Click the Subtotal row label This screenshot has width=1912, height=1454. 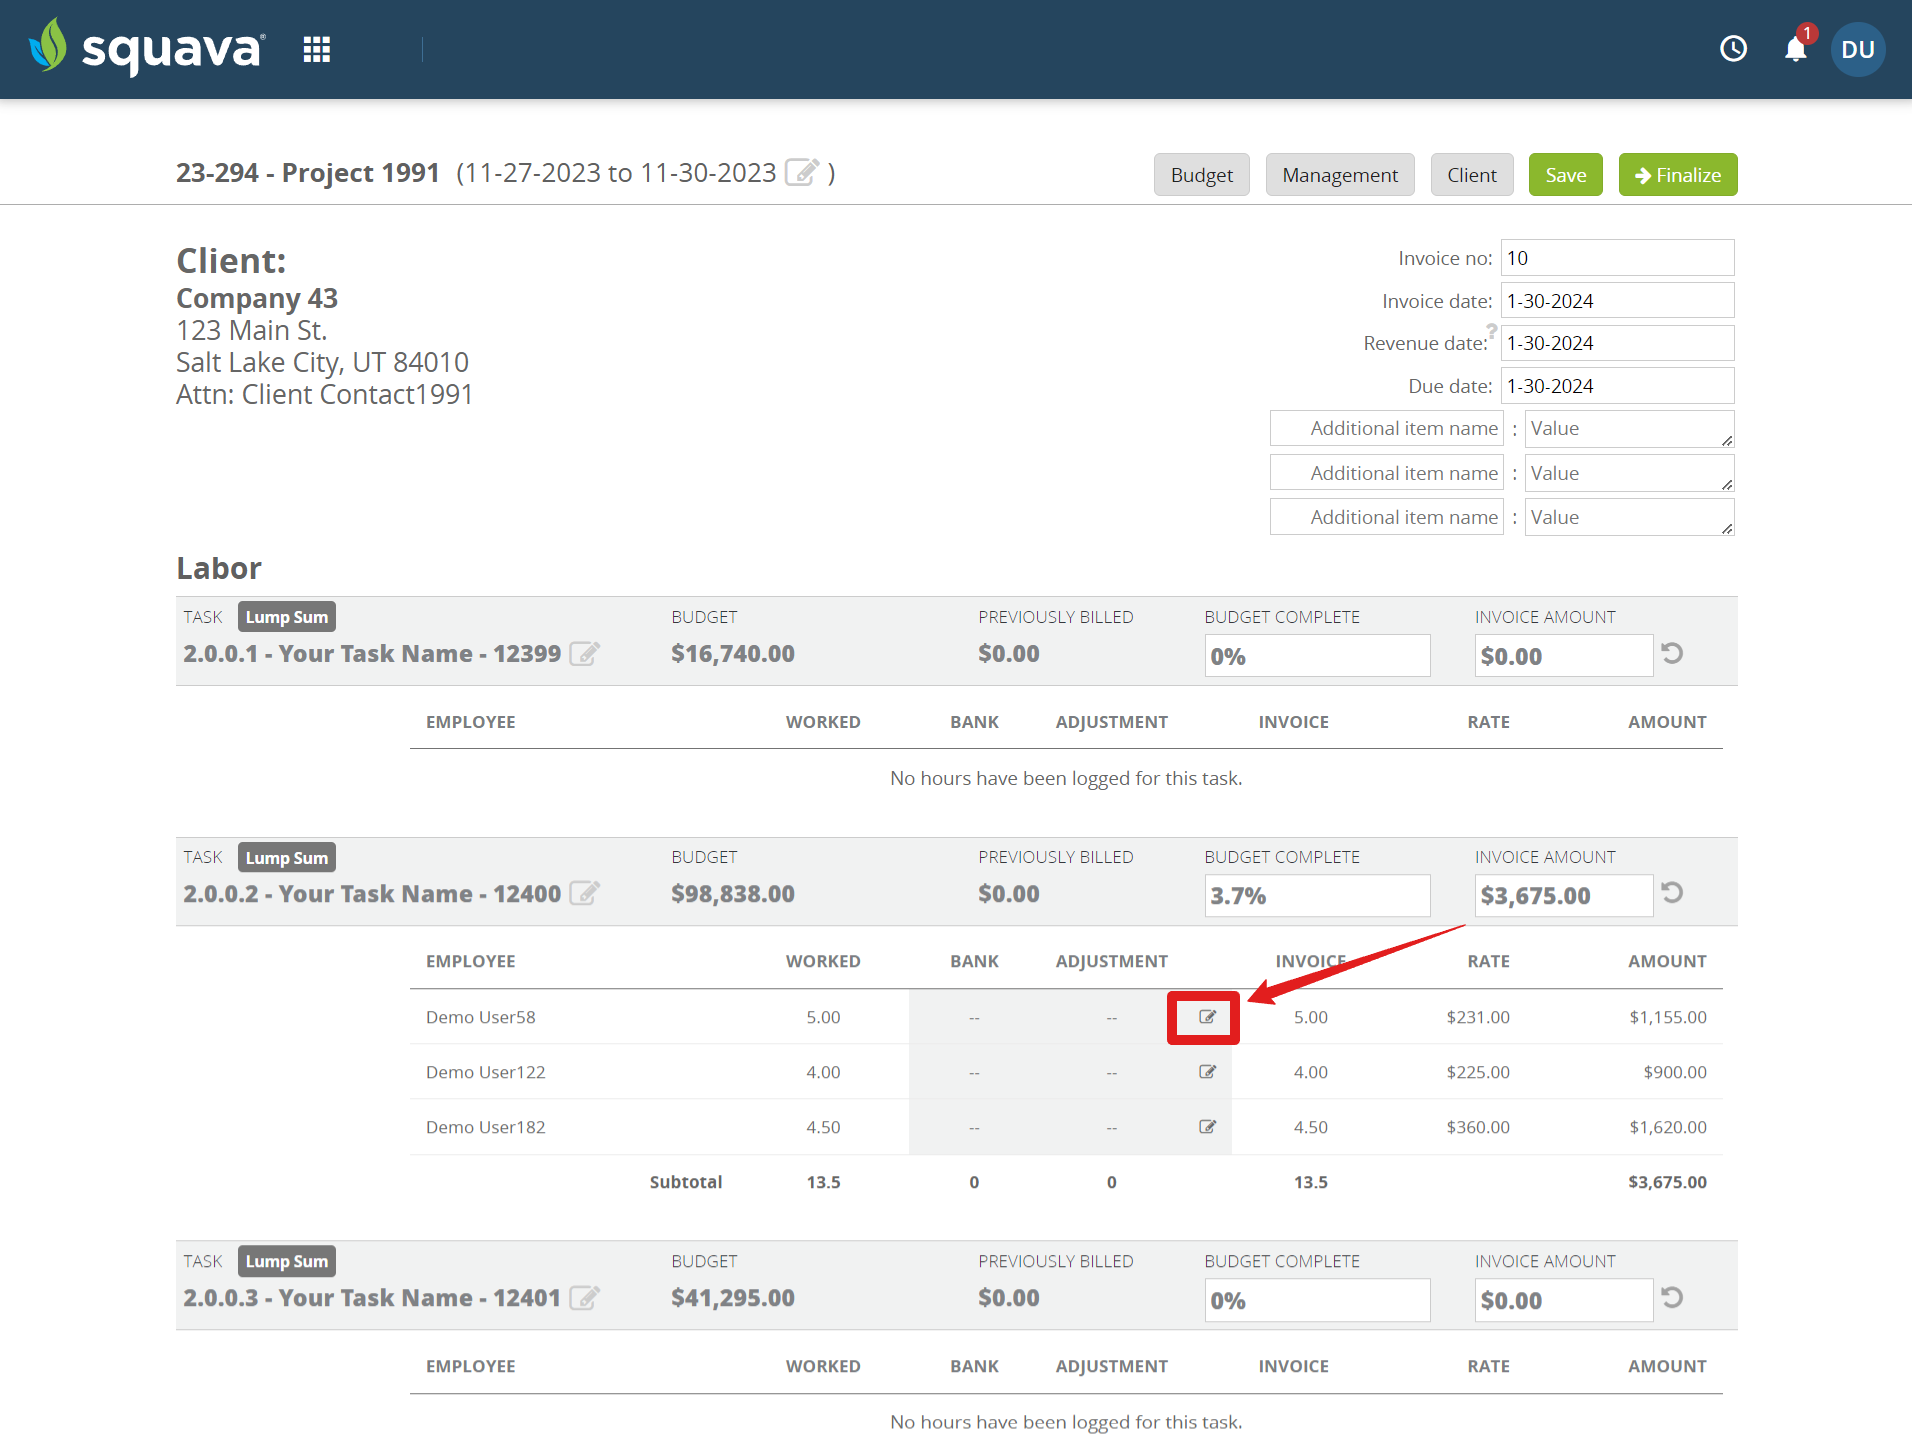pos(686,1182)
